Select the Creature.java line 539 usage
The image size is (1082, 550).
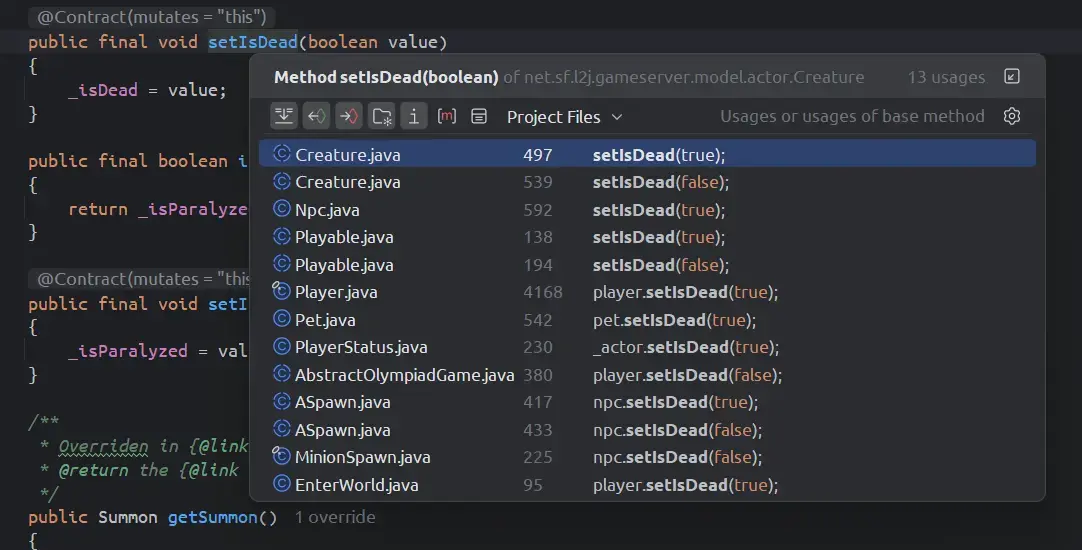coord(647,182)
